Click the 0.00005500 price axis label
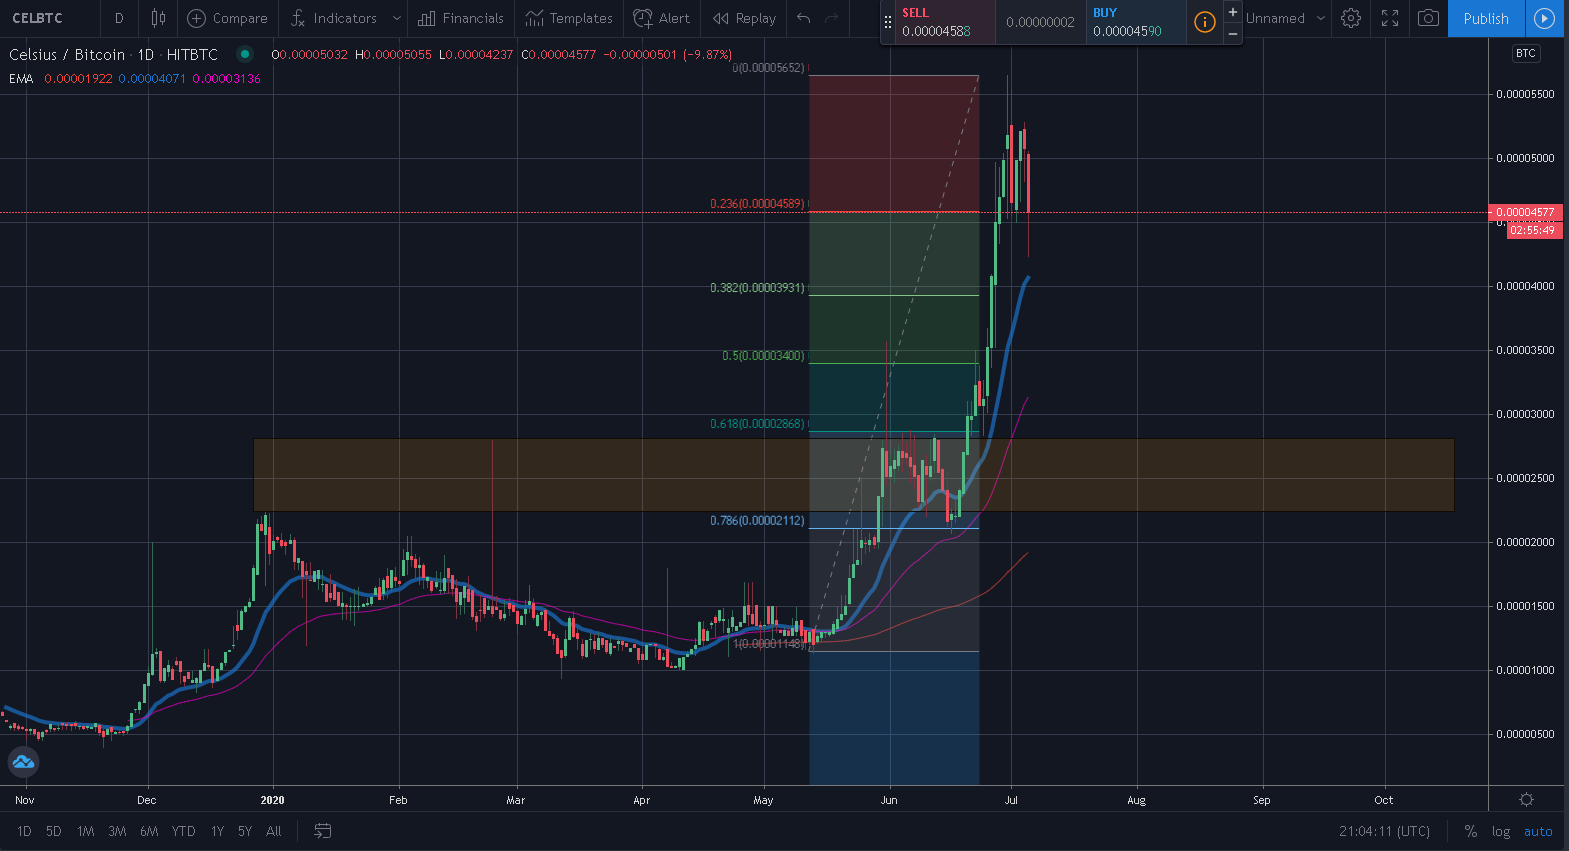The image size is (1569, 851). coord(1525,94)
